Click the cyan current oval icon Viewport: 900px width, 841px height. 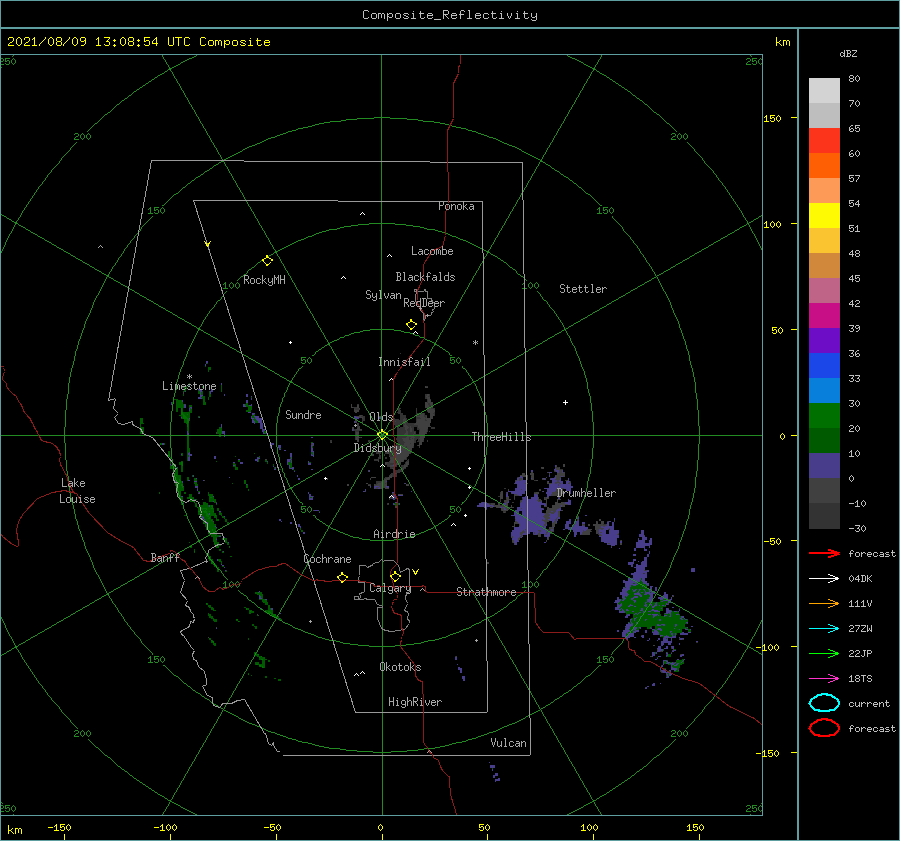coord(824,703)
